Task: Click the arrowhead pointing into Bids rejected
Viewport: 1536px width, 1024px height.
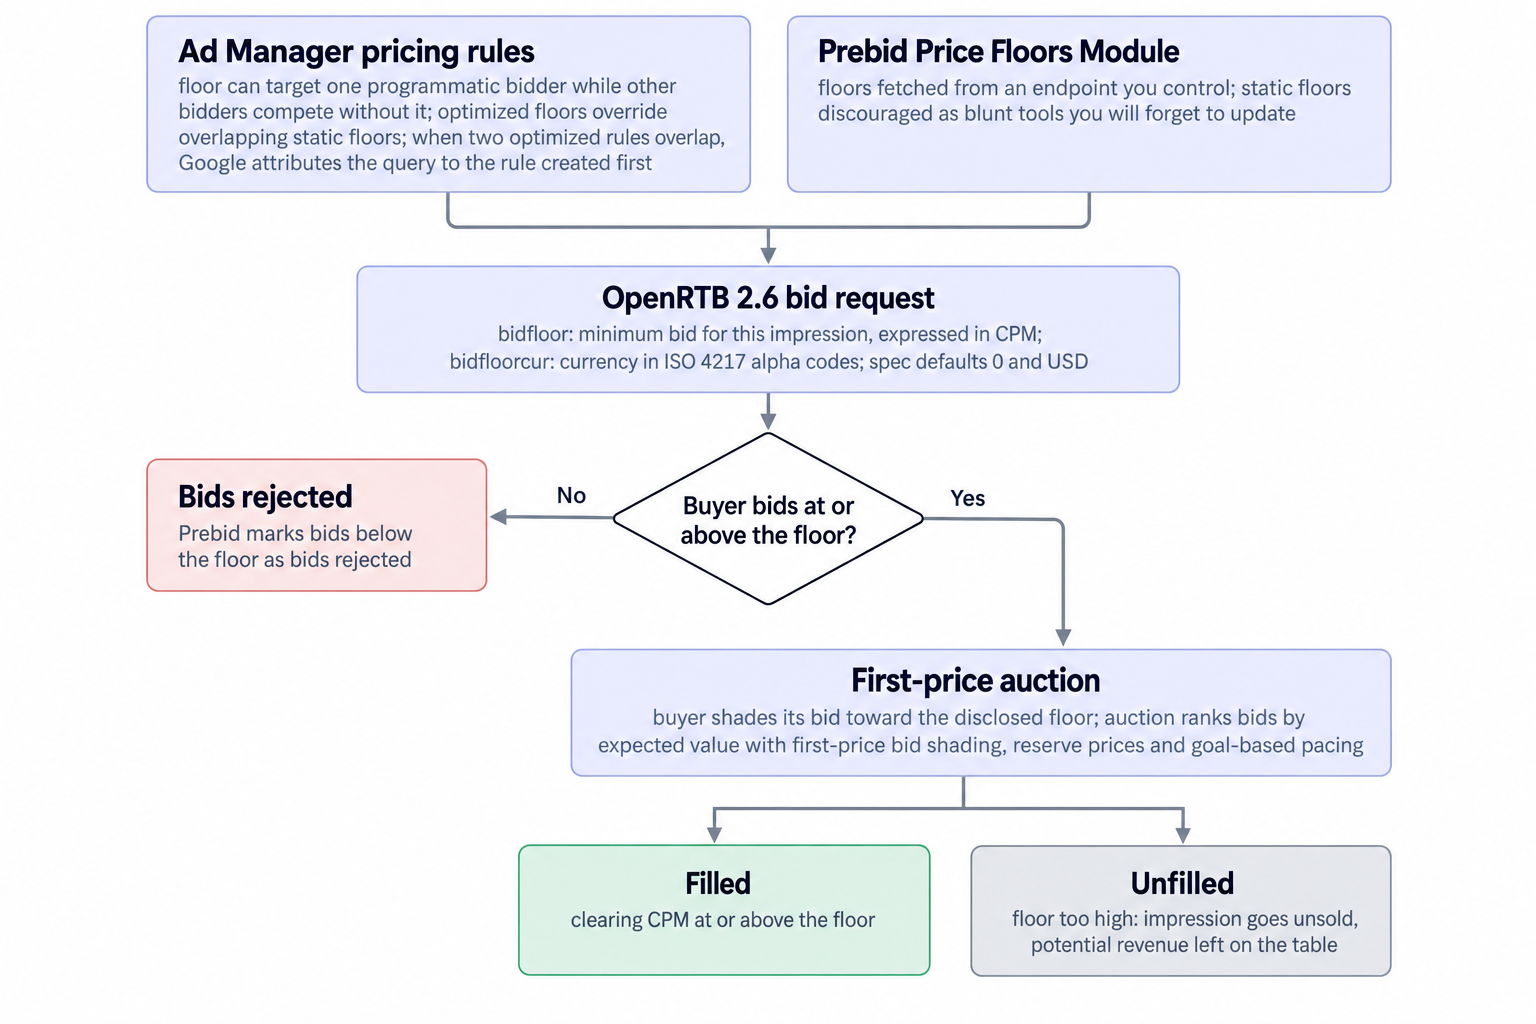Action: click(x=498, y=517)
